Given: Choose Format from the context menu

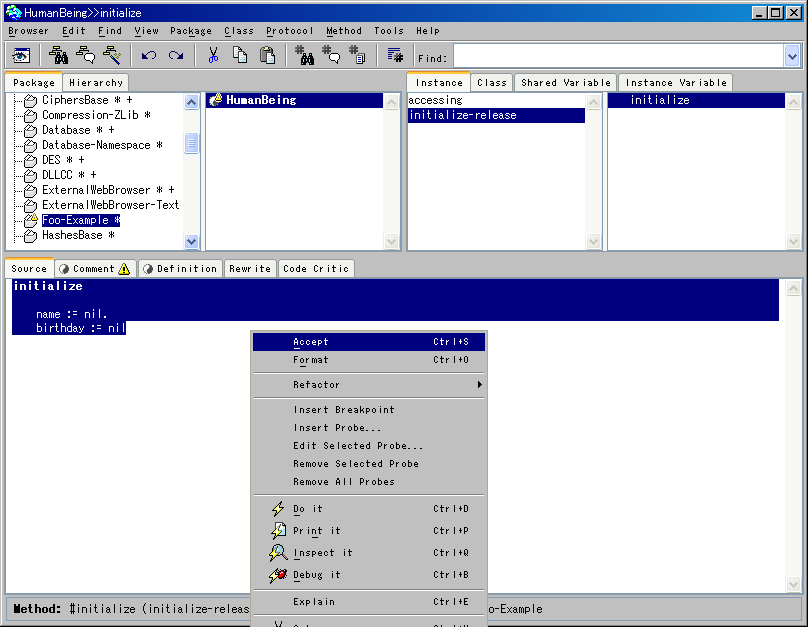Looking at the screenshot, I should [x=369, y=360].
